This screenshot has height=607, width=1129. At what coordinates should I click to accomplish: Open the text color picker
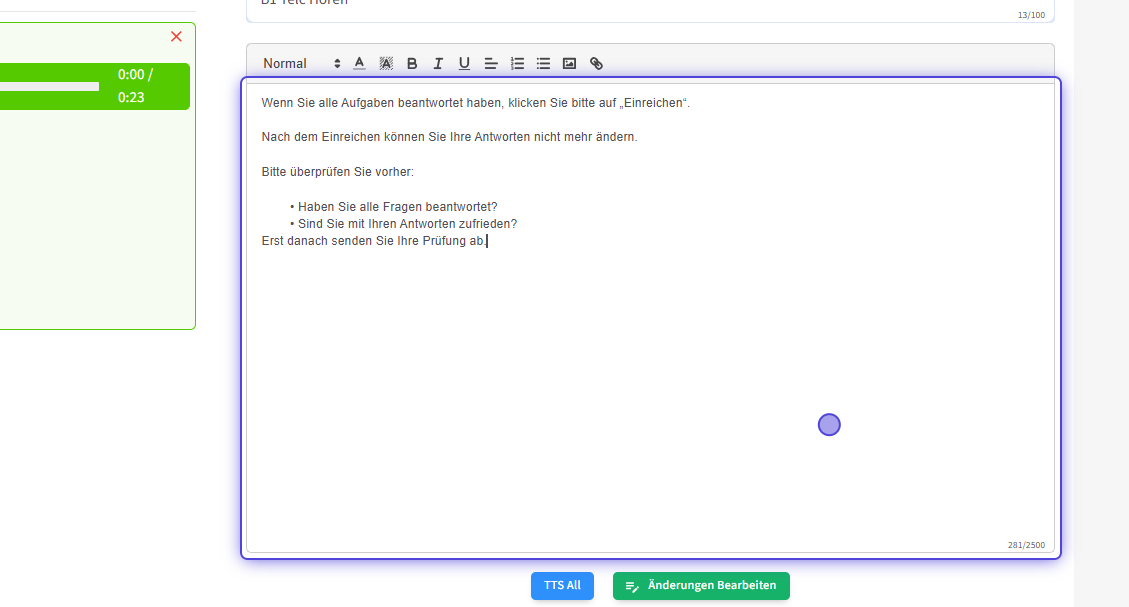[x=359, y=63]
